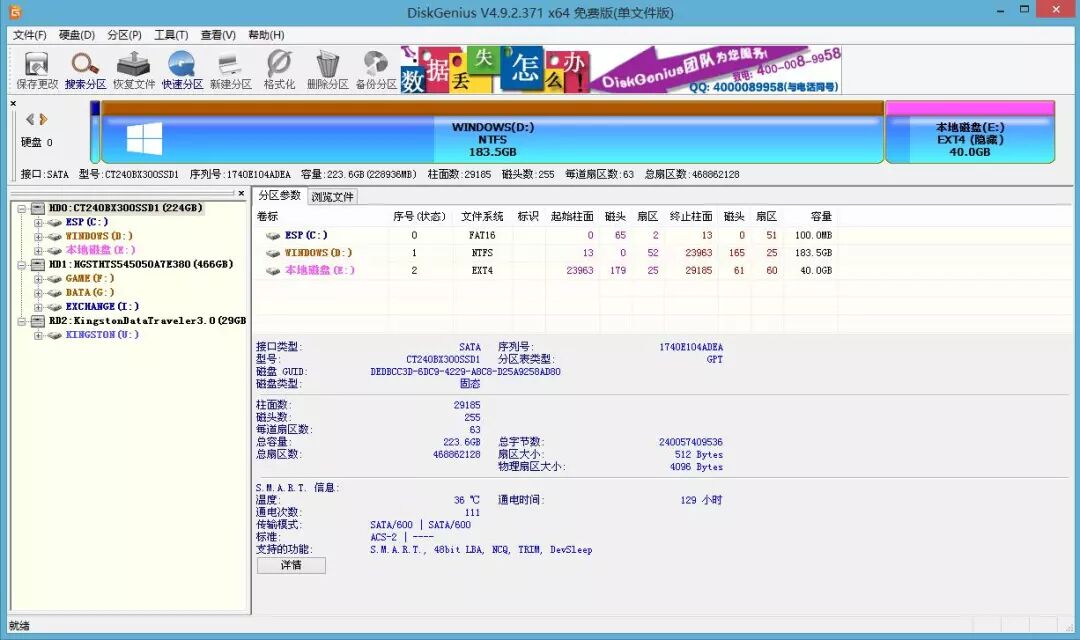The width and height of the screenshot is (1080, 640).
Task: Expand the DATA (G:) tree node
Action: point(39,293)
